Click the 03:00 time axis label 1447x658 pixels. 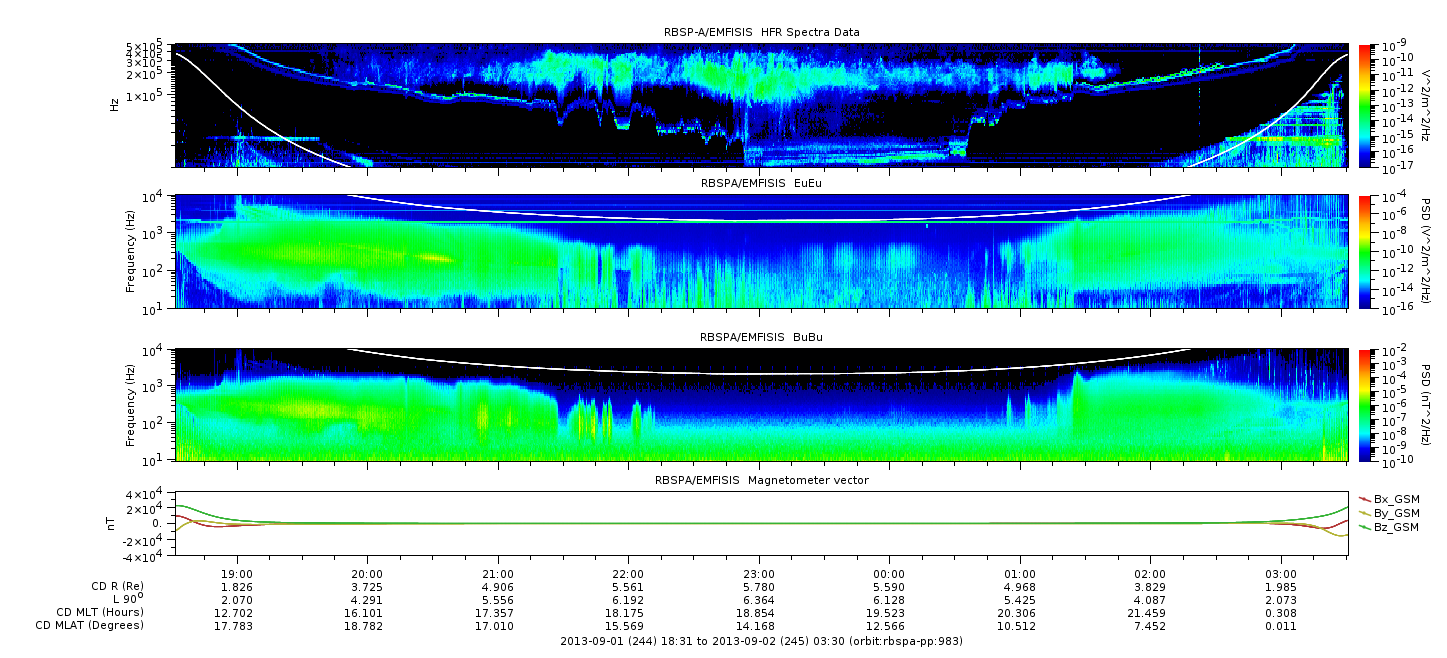[x=1281, y=573]
